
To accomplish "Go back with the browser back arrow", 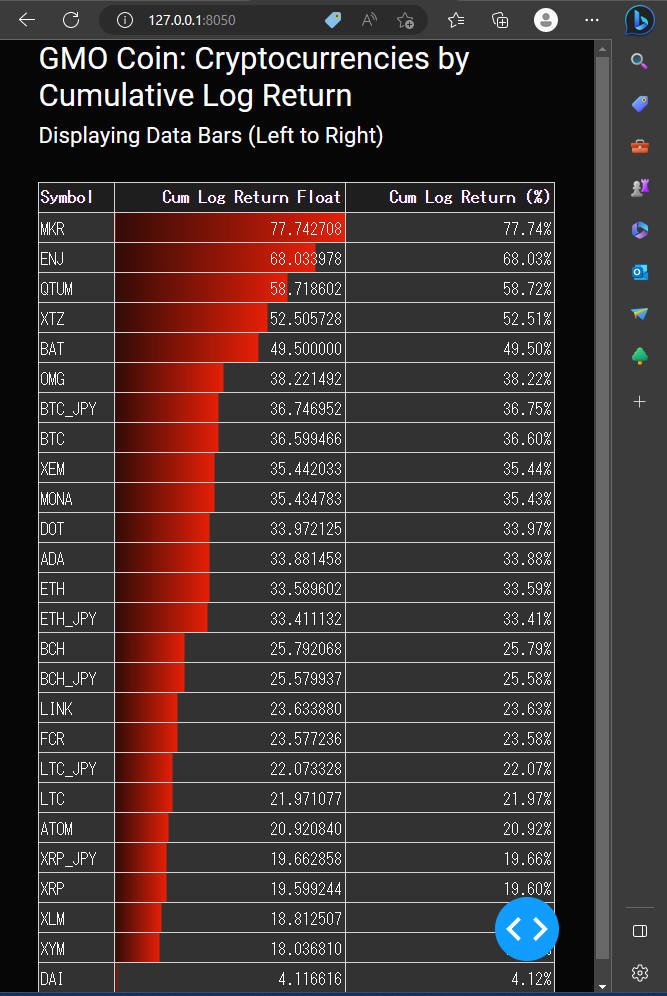I will pos(27,20).
